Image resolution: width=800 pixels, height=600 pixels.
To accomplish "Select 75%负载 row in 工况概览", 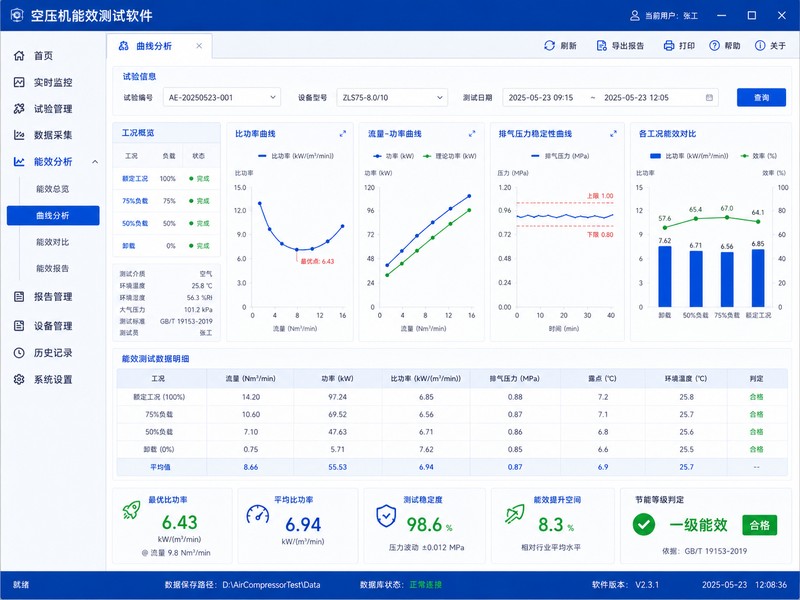I will pos(166,201).
